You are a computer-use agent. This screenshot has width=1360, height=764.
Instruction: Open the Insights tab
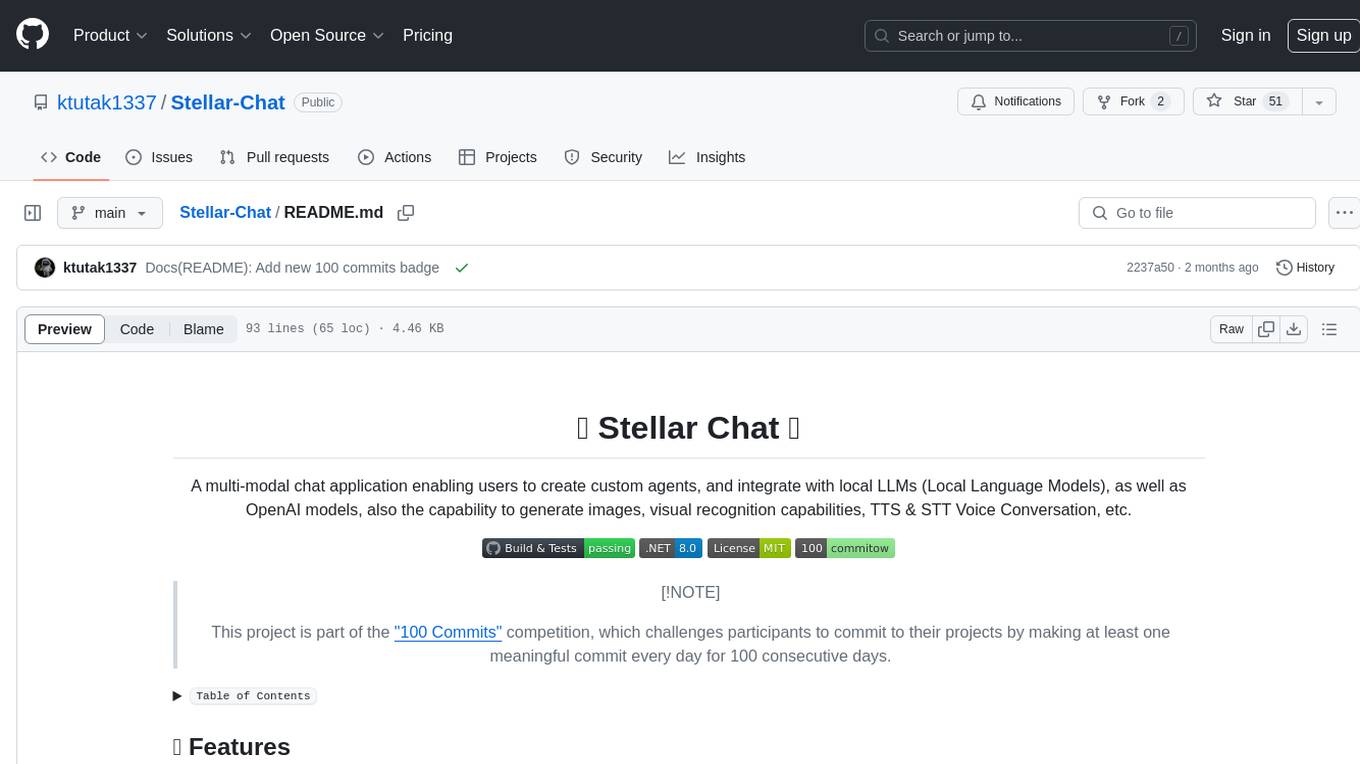click(707, 157)
